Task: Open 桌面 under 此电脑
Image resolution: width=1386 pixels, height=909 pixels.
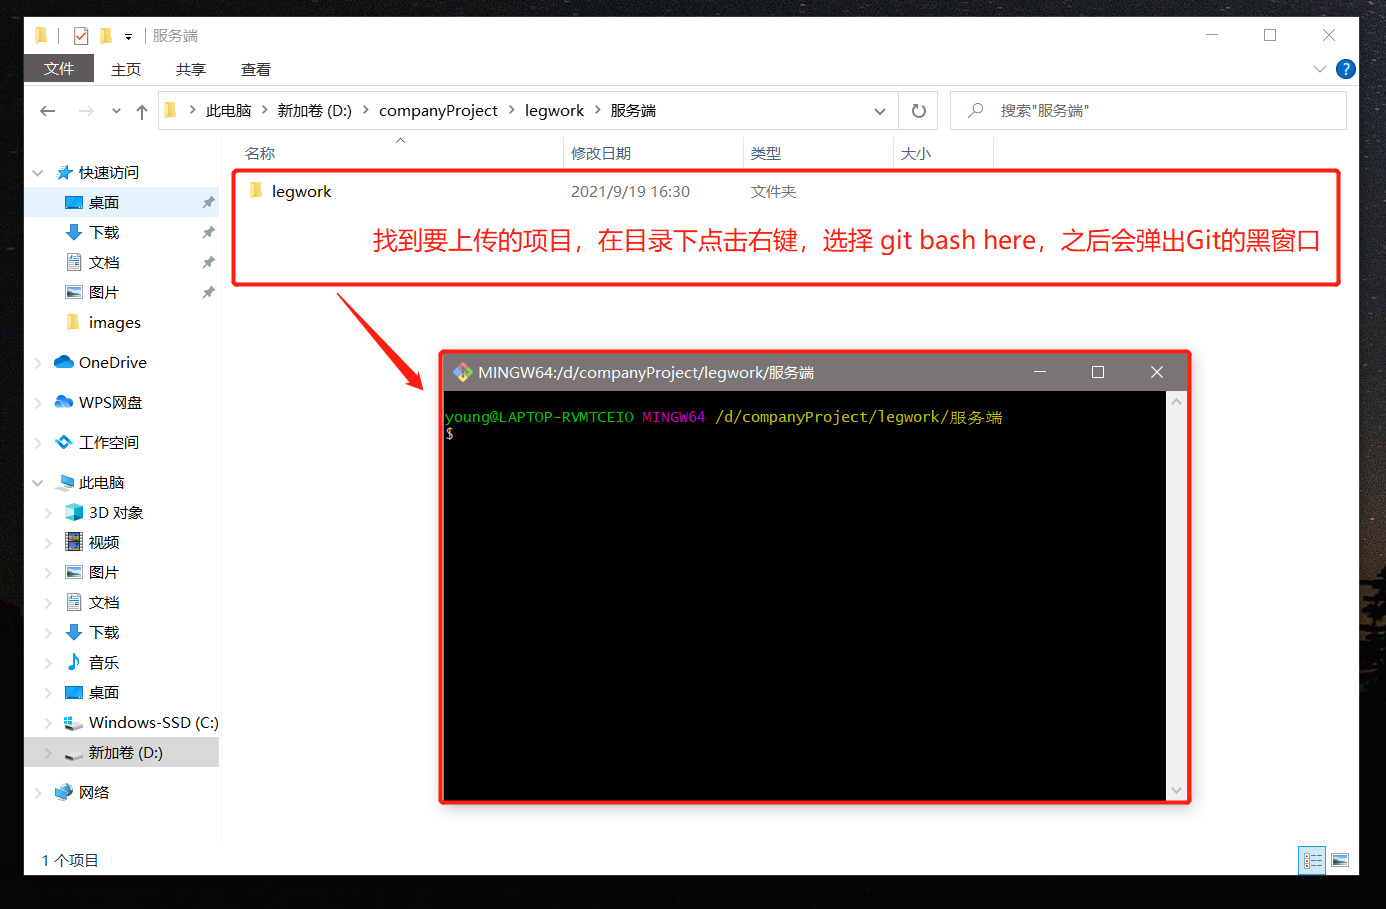Action: click(x=104, y=693)
